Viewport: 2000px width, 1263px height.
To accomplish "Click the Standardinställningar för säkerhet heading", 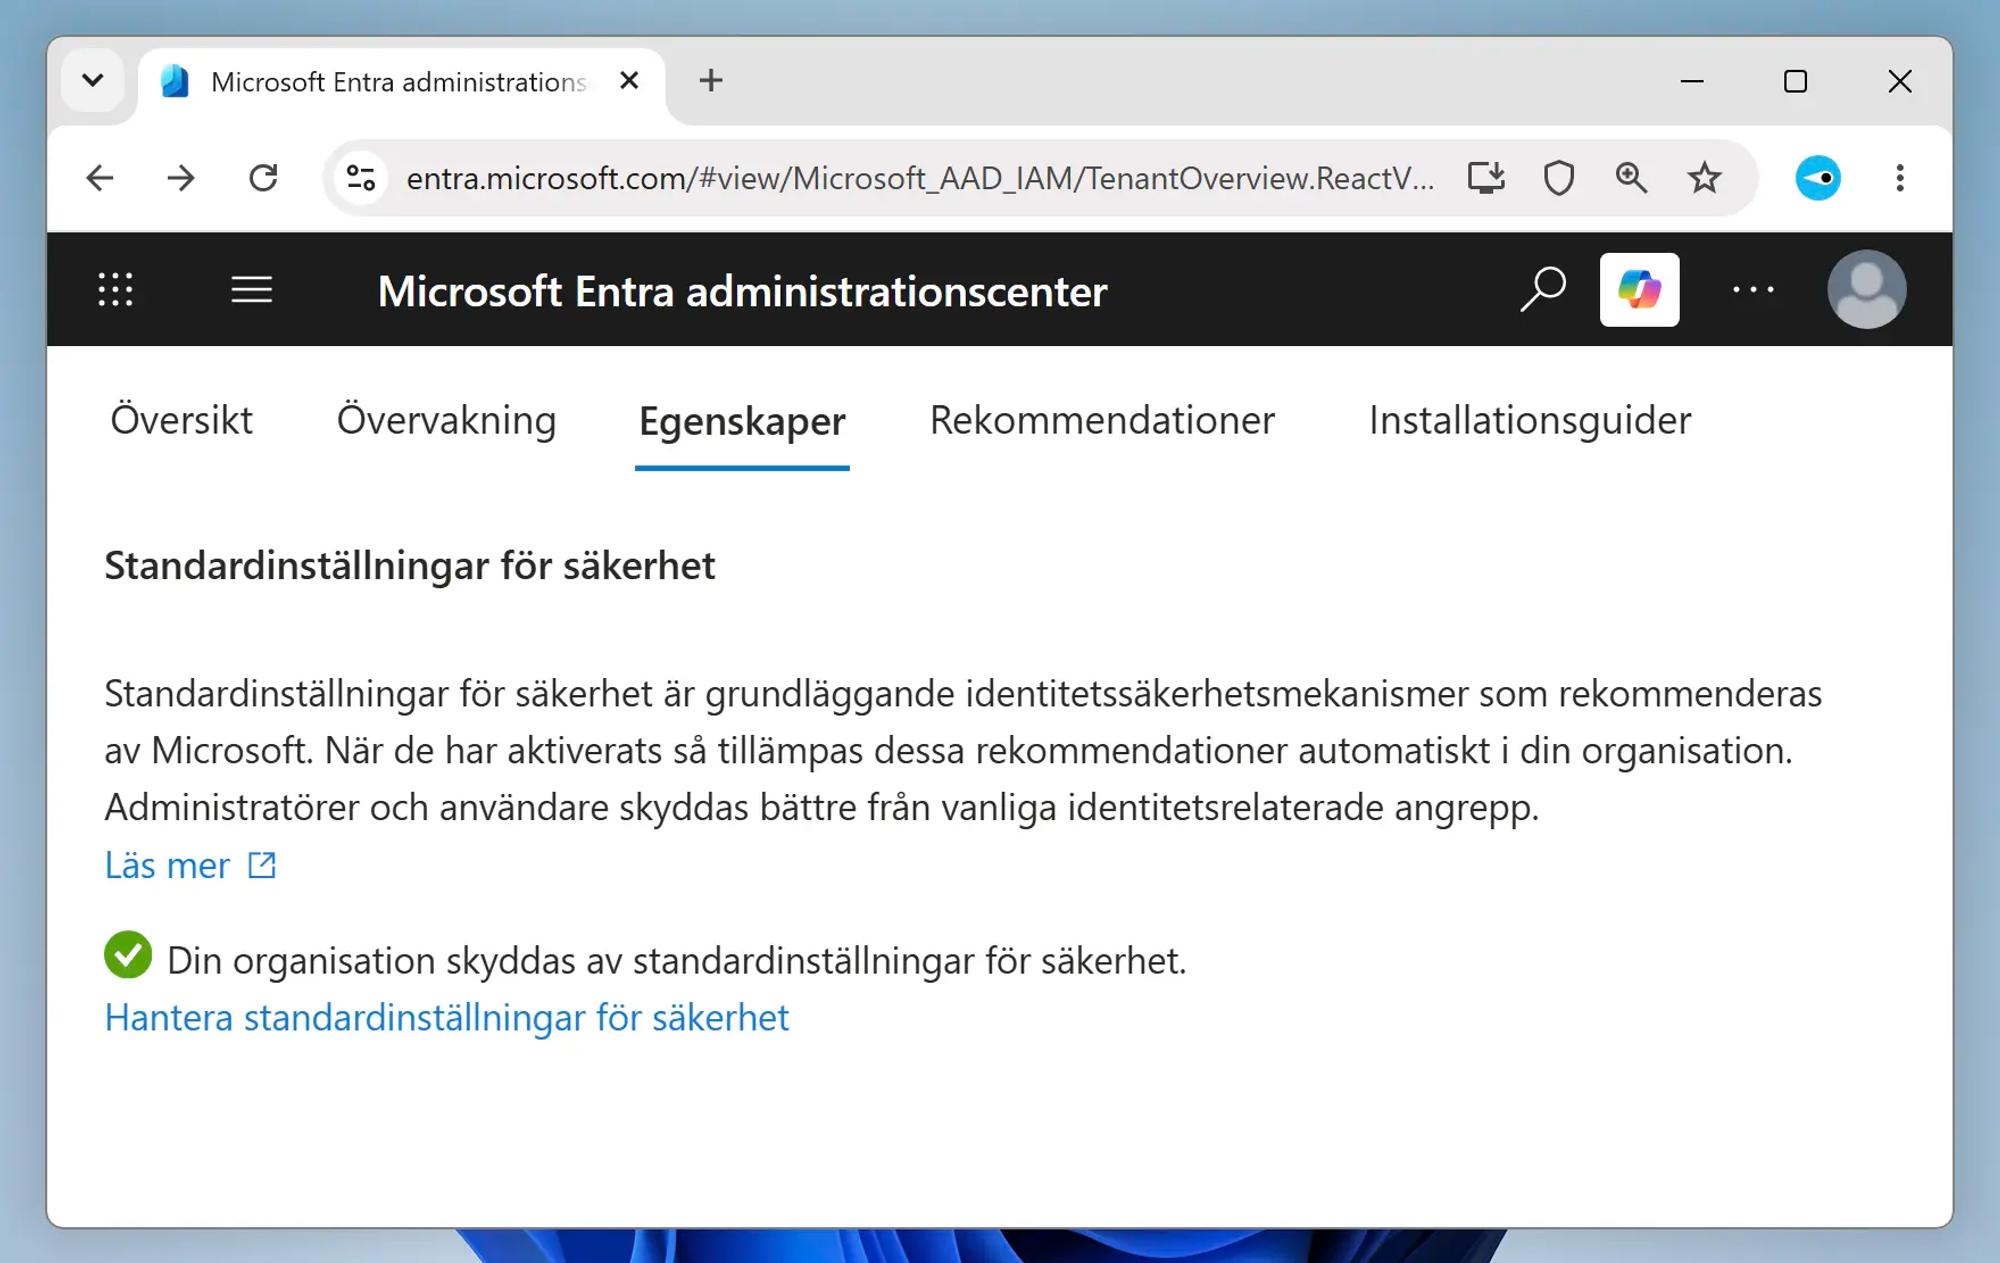I will coord(410,566).
